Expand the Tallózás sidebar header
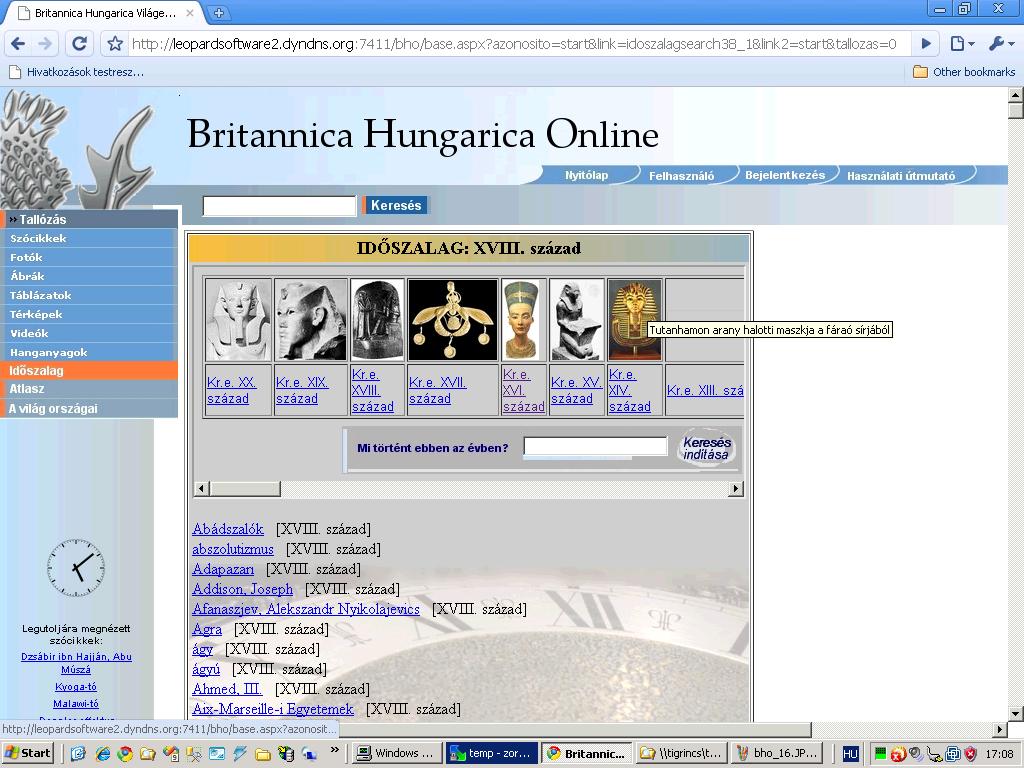Image resolution: width=1024 pixels, height=768 pixels. coord(89,219)
